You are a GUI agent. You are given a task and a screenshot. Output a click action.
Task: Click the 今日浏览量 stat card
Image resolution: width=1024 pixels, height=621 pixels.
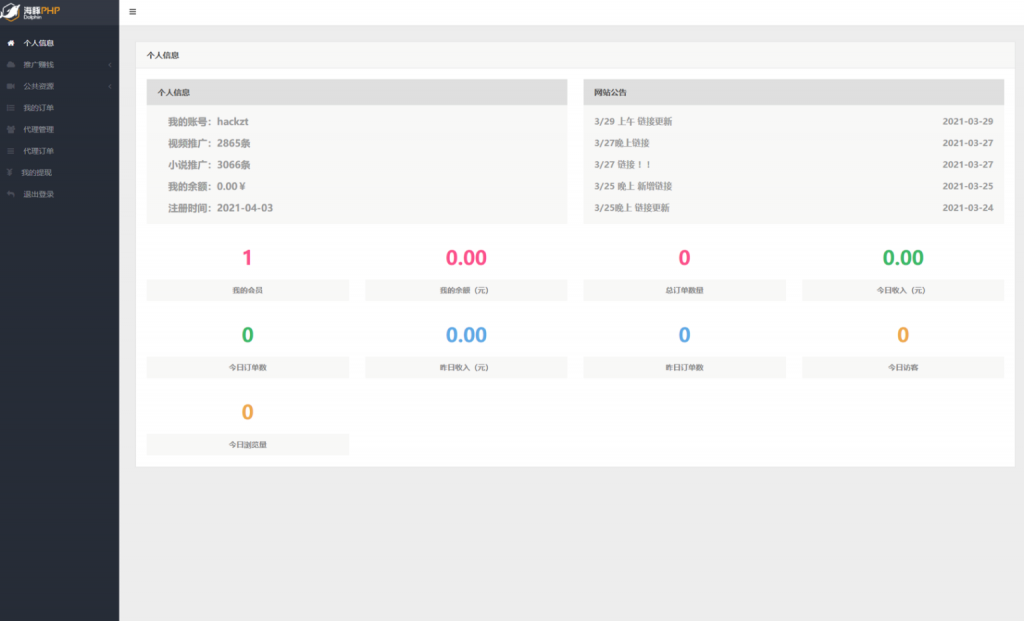(247, 427)
